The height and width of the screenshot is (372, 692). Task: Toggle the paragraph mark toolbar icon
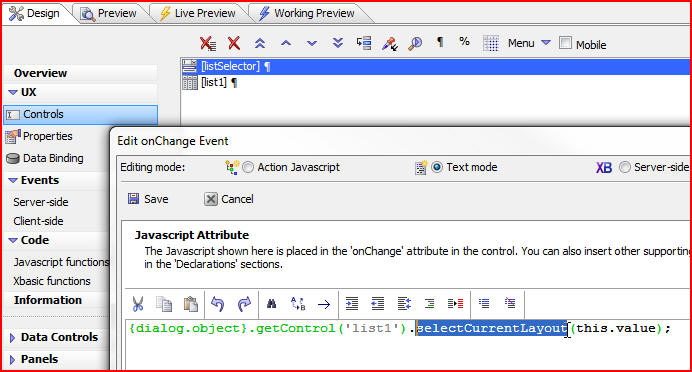[x=440, y=42]
